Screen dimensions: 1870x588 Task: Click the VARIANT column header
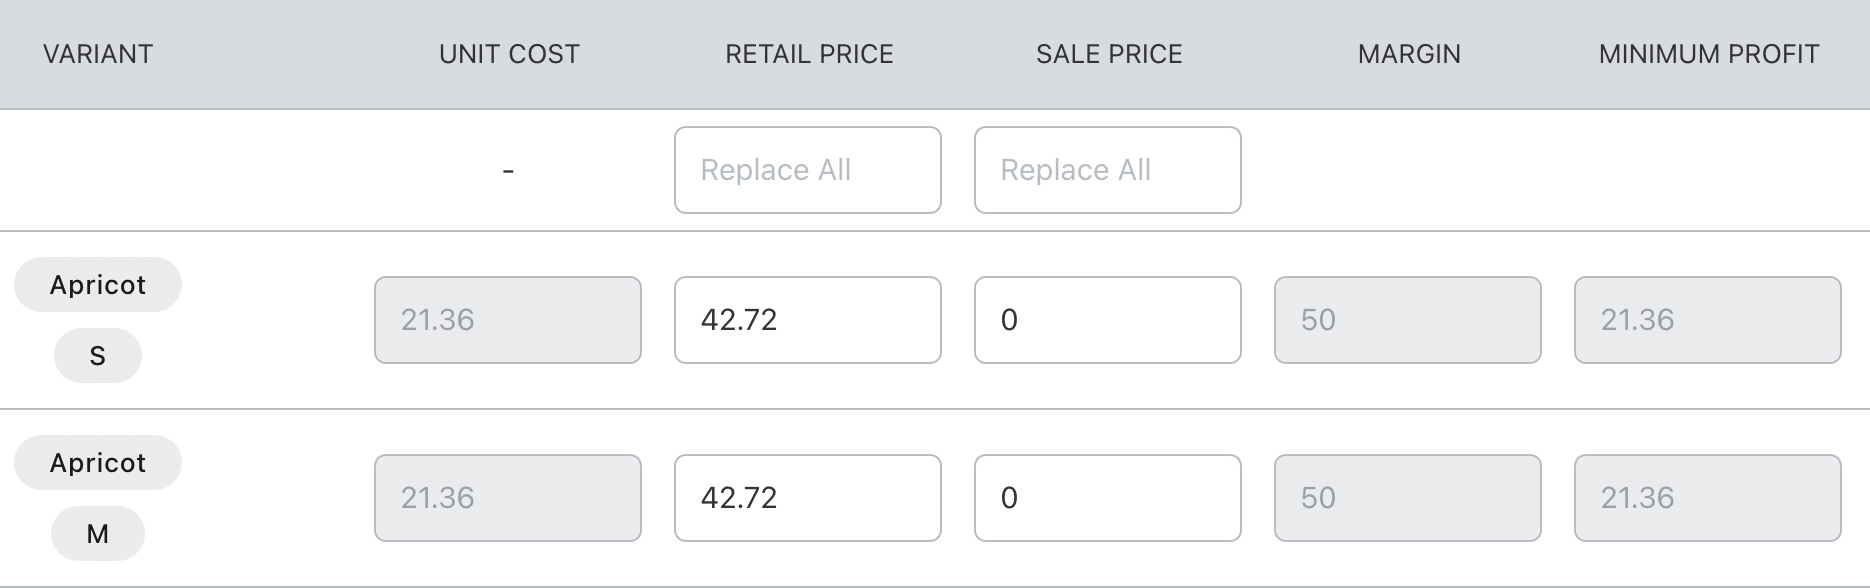point(98,54)
